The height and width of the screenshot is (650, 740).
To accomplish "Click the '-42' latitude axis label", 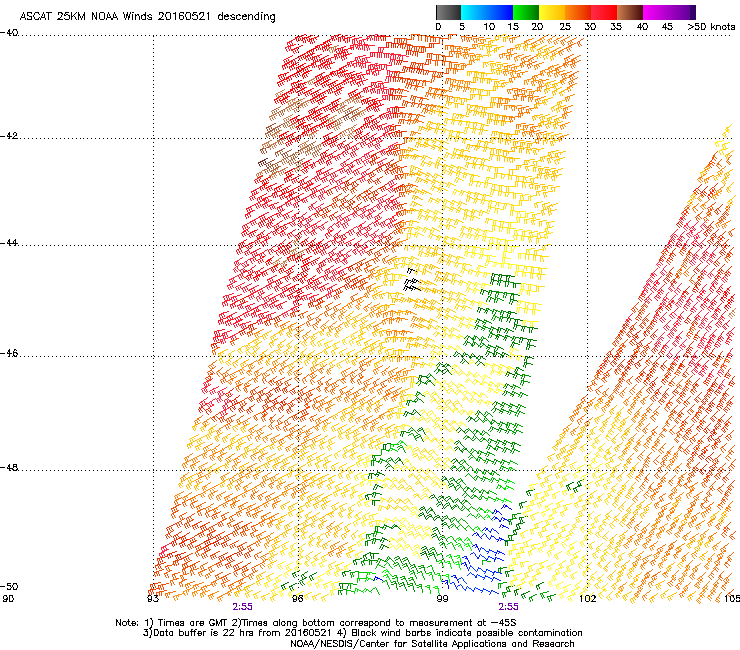I will click(9, 136).
